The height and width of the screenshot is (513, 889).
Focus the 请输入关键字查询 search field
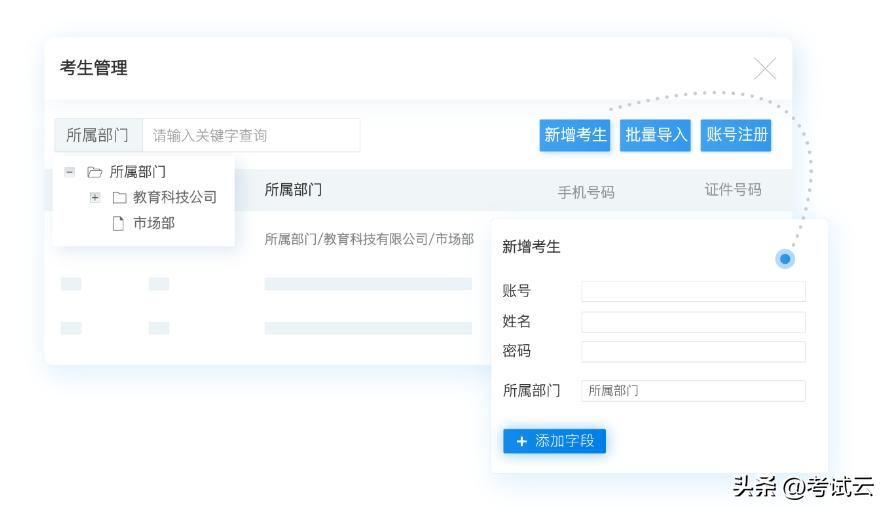(251, 135)
